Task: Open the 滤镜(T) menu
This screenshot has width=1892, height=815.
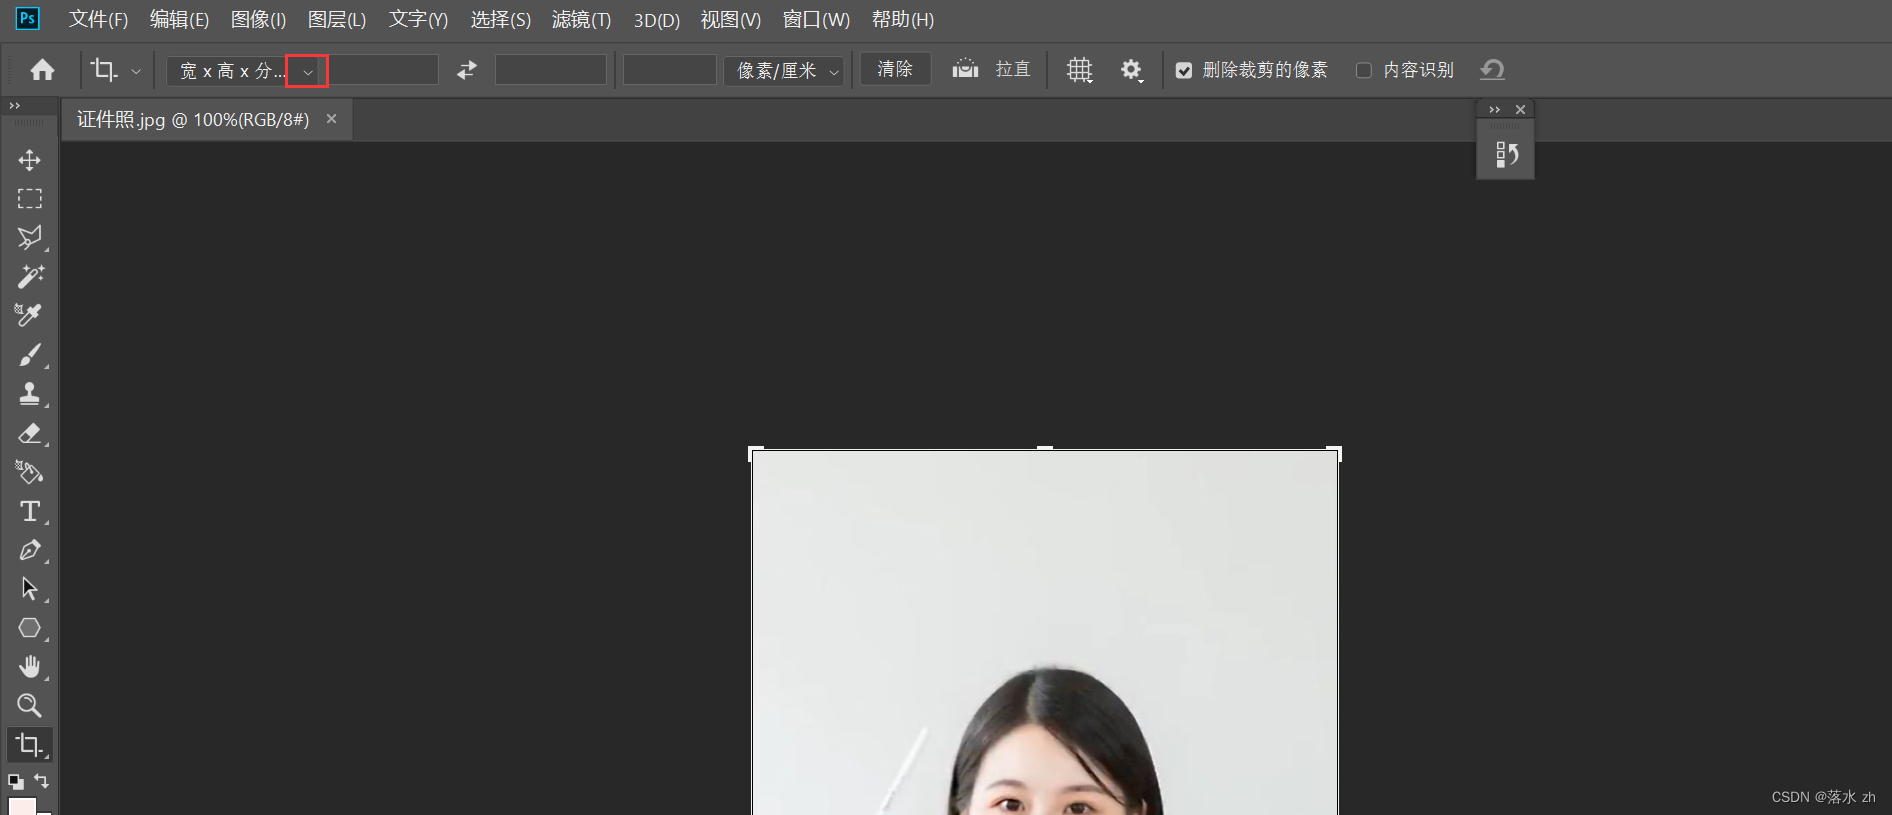Action: 581,20
